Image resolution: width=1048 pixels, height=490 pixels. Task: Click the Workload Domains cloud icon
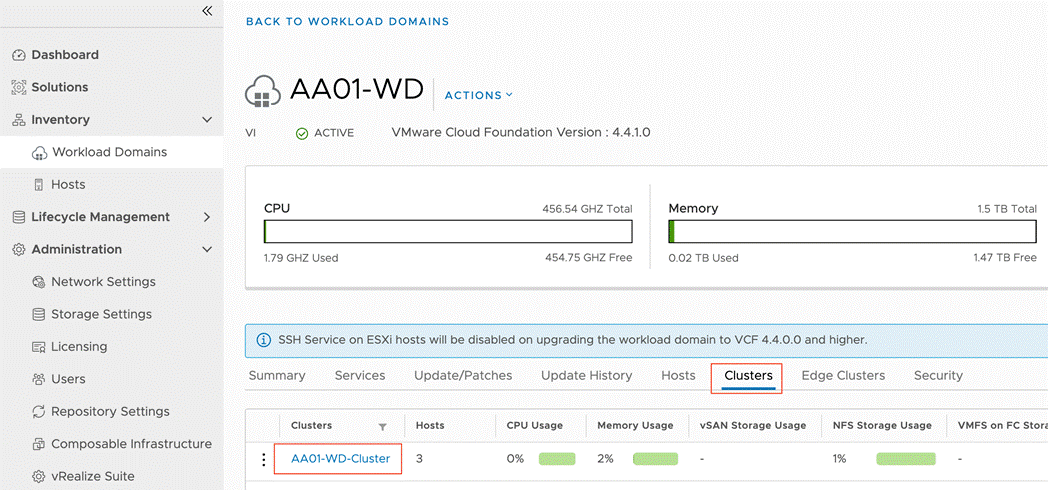click(x=39, y=152)
